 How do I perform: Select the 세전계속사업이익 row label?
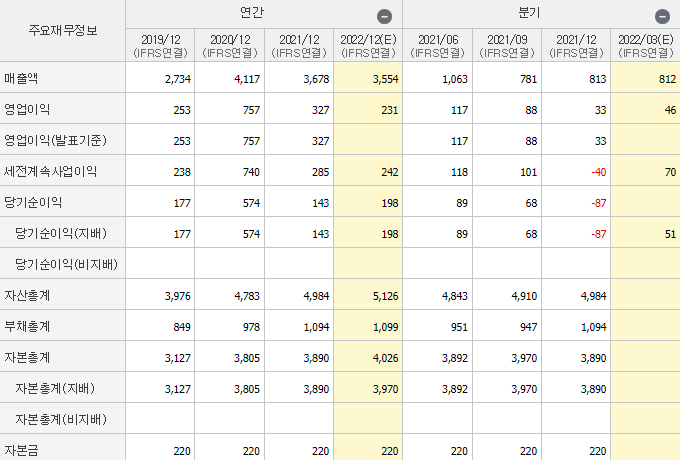pos(50,171)
